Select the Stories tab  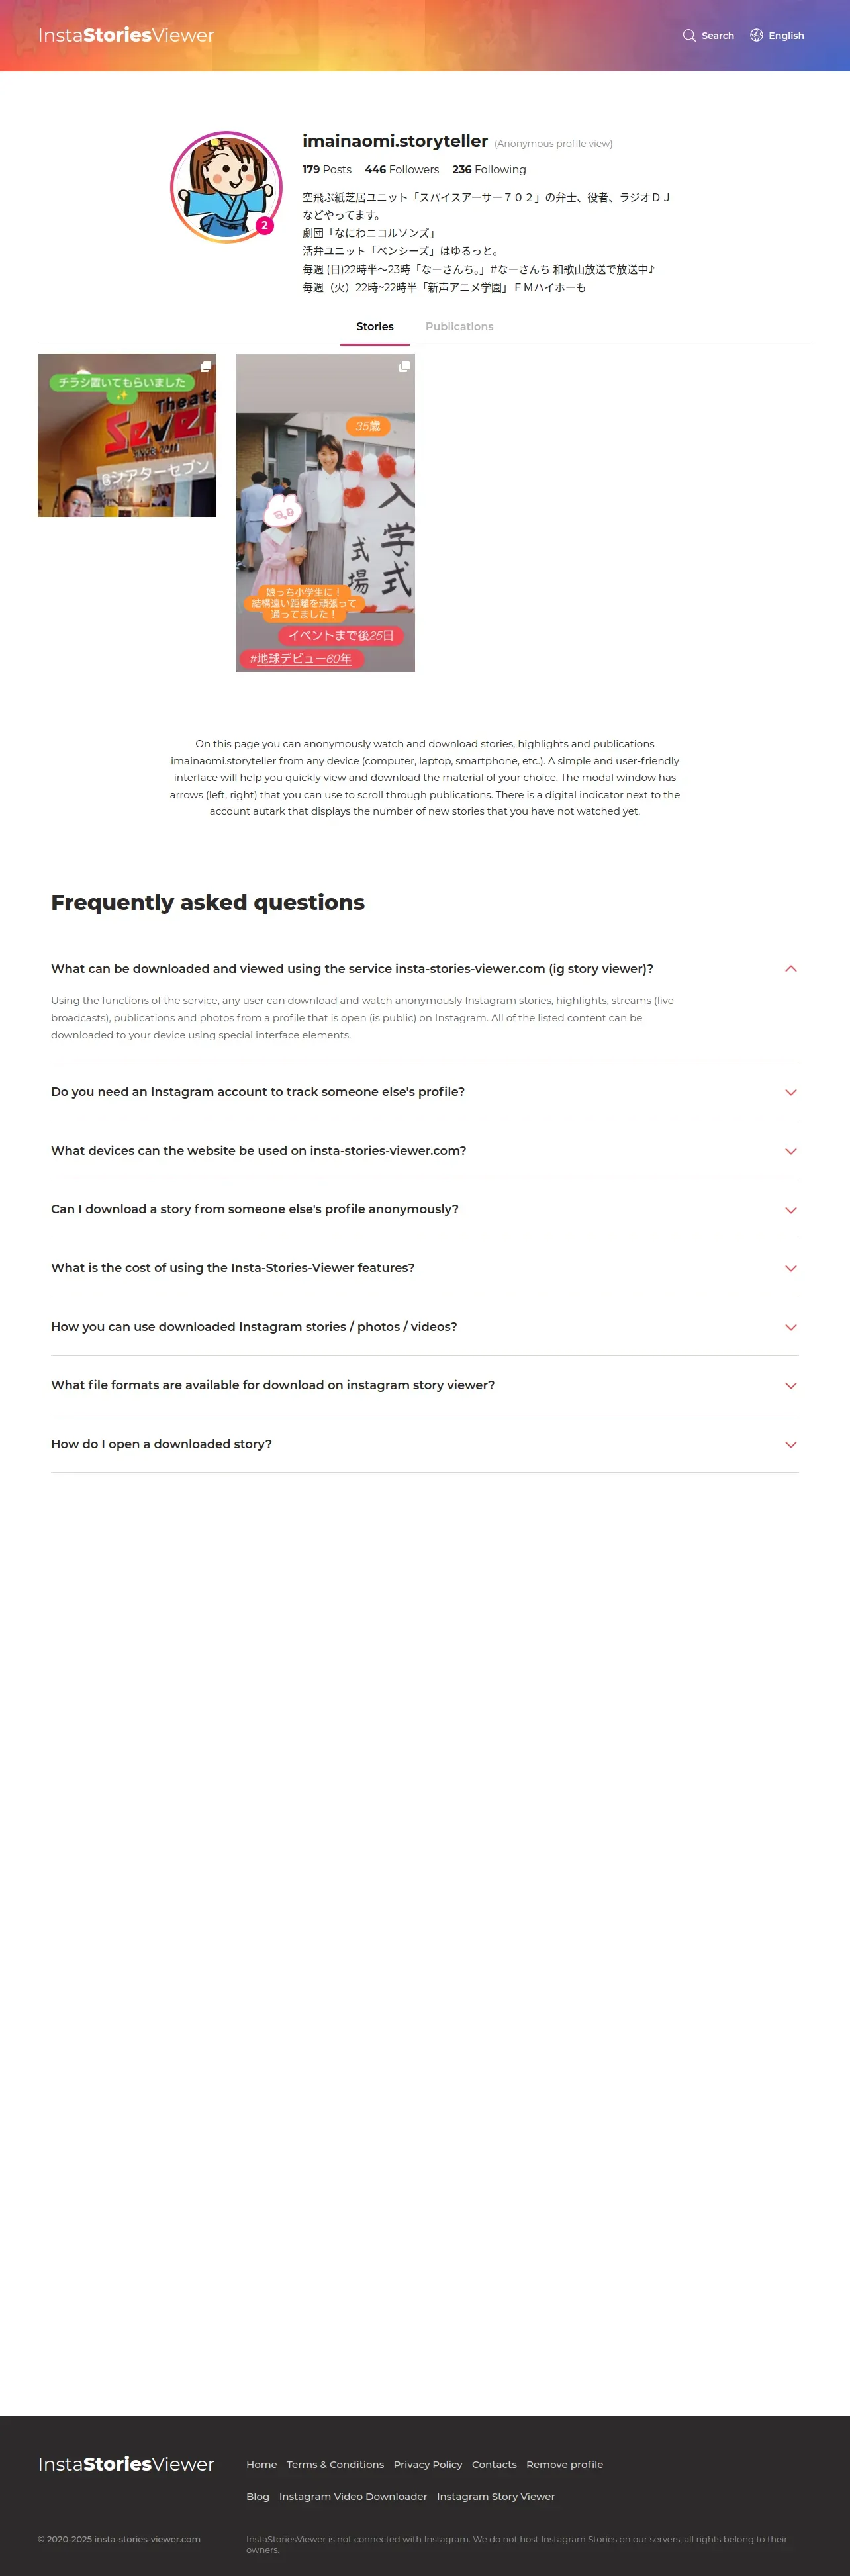click(x=375, y=327)
